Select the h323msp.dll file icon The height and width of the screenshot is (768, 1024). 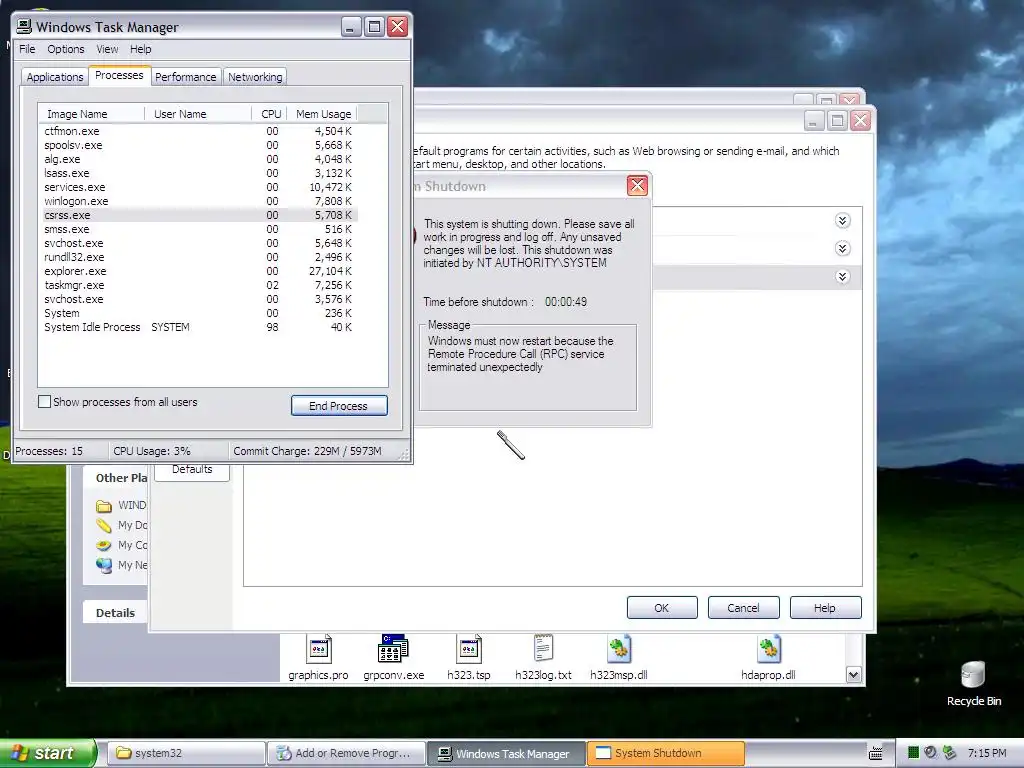(619, 650)
